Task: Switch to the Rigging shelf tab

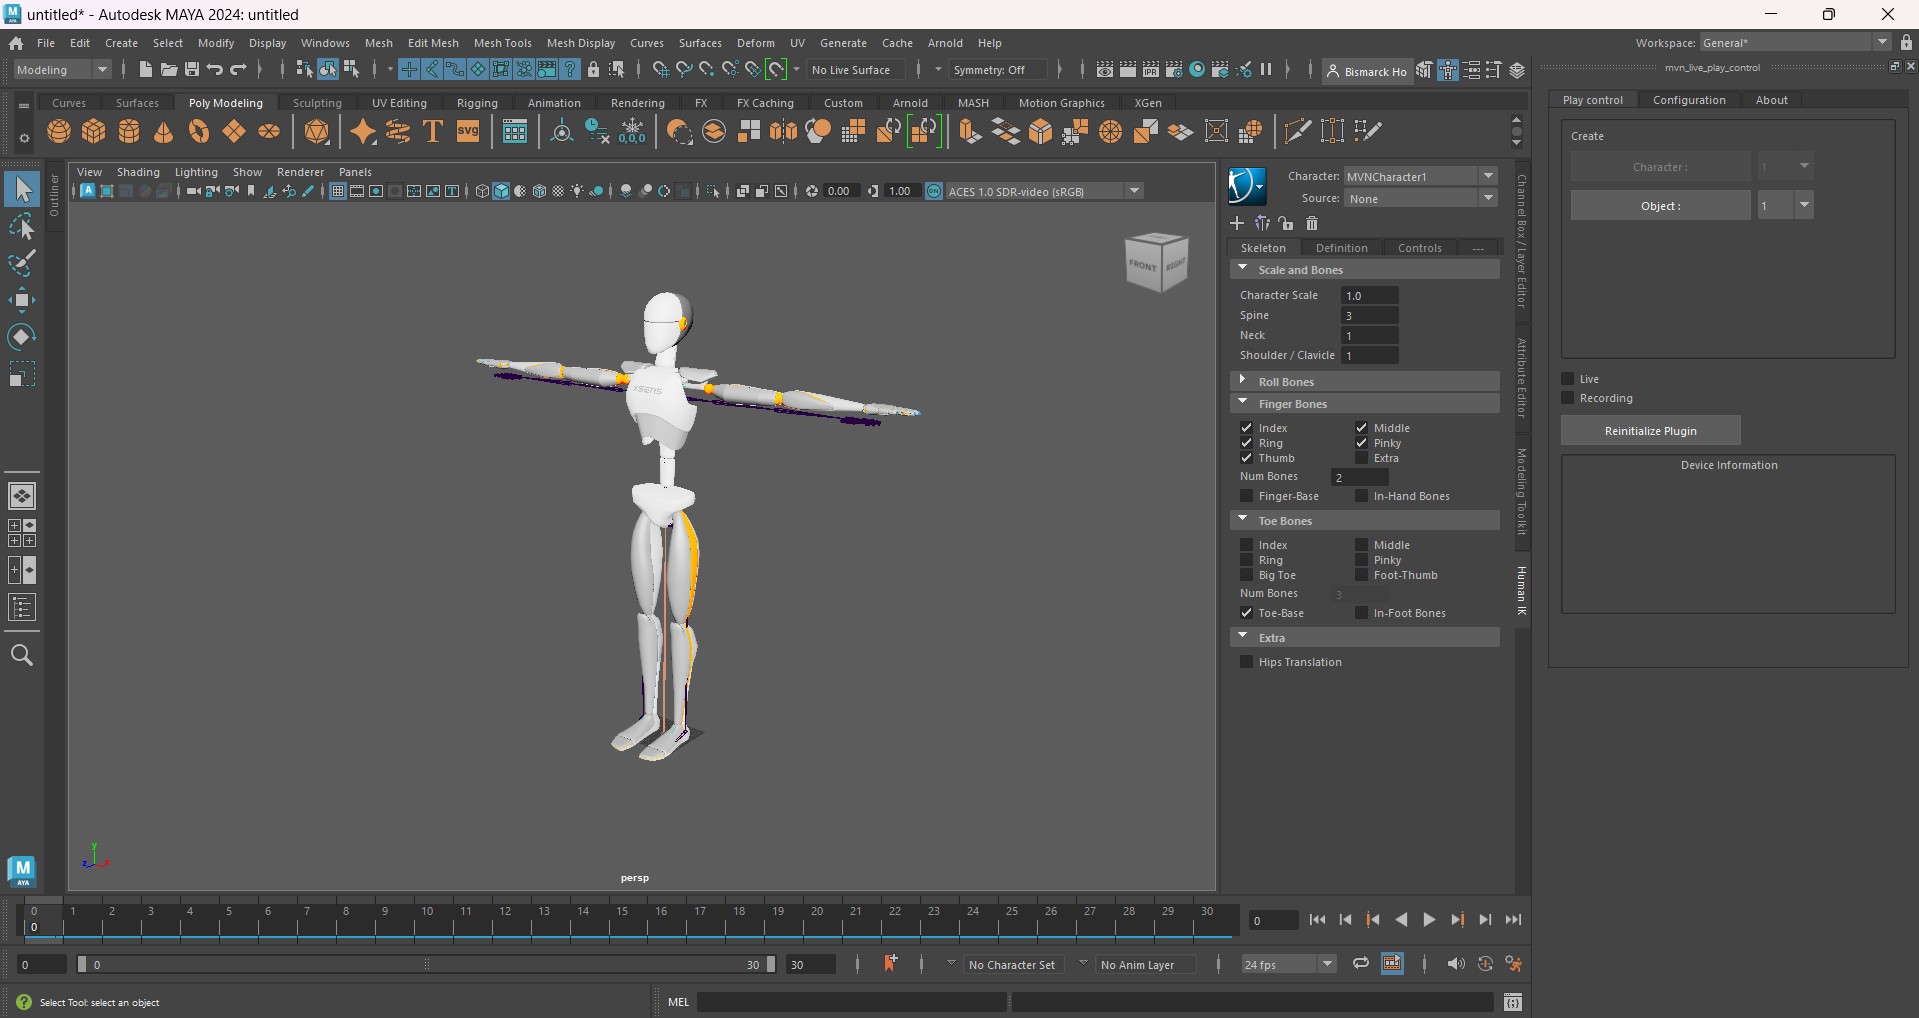Action: pos(477,103)
